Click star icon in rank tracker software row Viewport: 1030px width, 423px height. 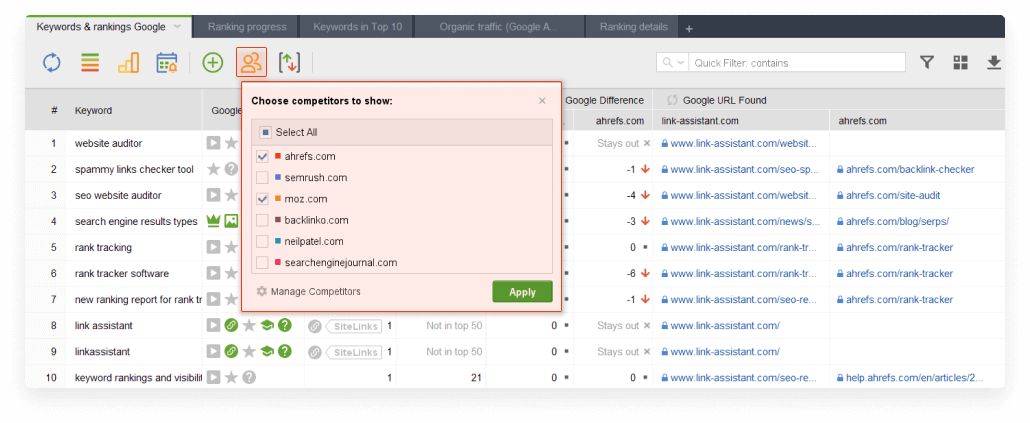click(x=231, y=273)
